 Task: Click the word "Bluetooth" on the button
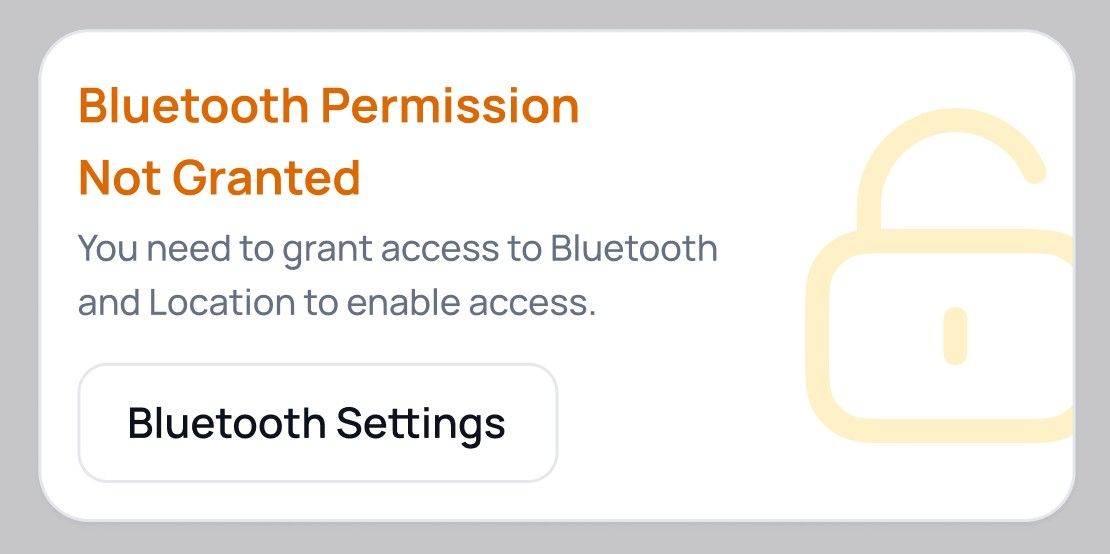pos(226,423)
